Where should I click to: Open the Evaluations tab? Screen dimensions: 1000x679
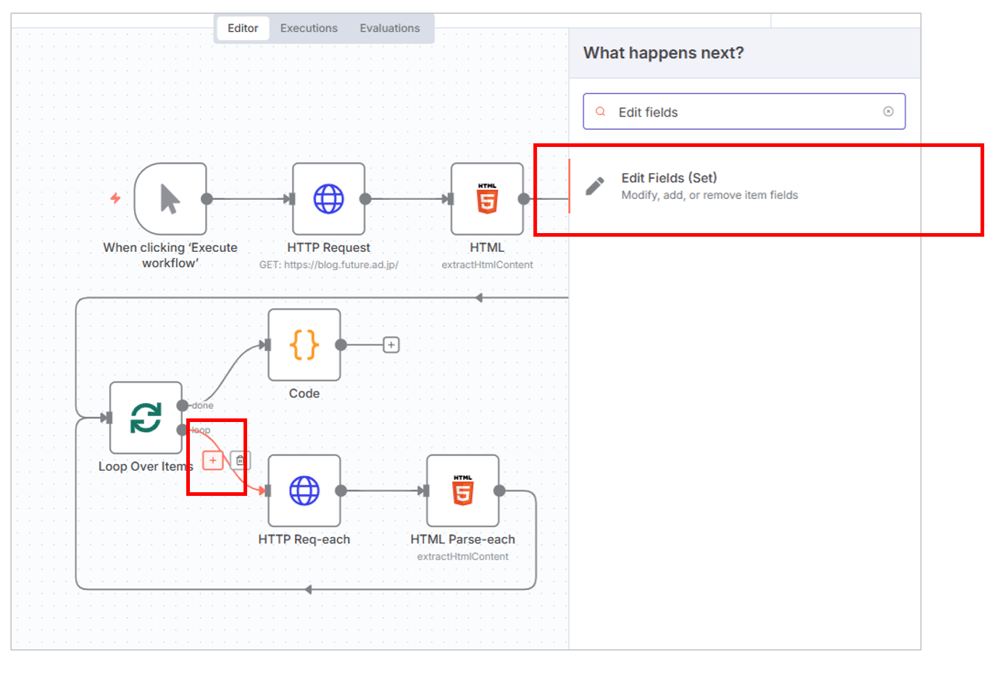click(x=390, y=28)
